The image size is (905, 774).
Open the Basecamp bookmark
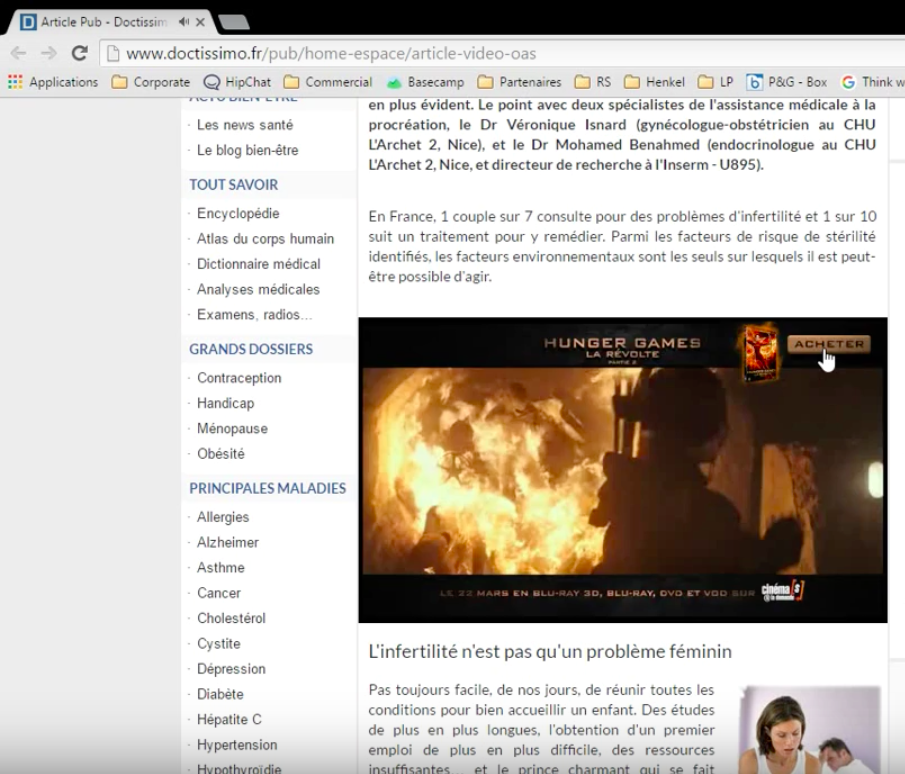click(425, 82)
